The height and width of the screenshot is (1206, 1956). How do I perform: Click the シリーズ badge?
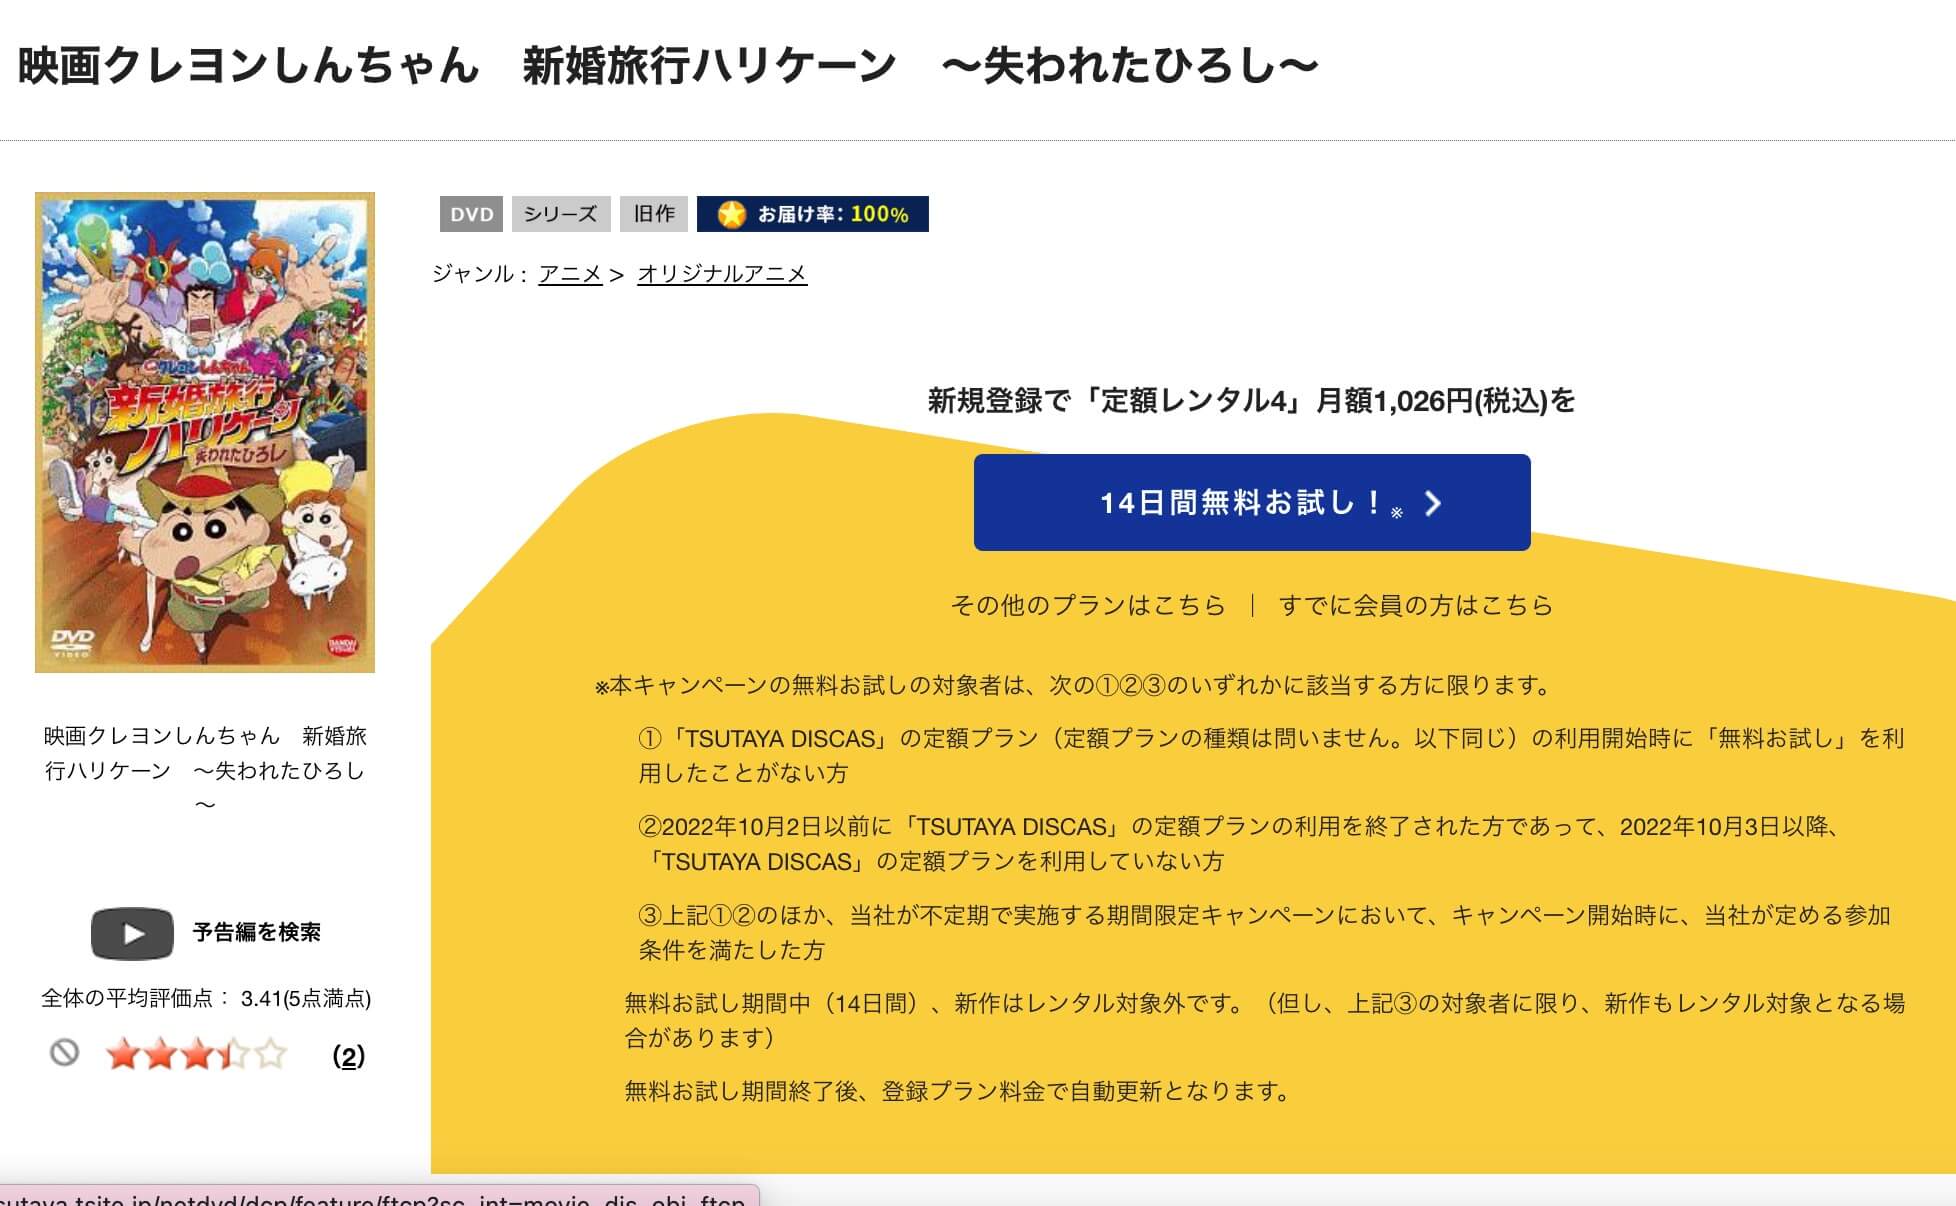[561, 213]
